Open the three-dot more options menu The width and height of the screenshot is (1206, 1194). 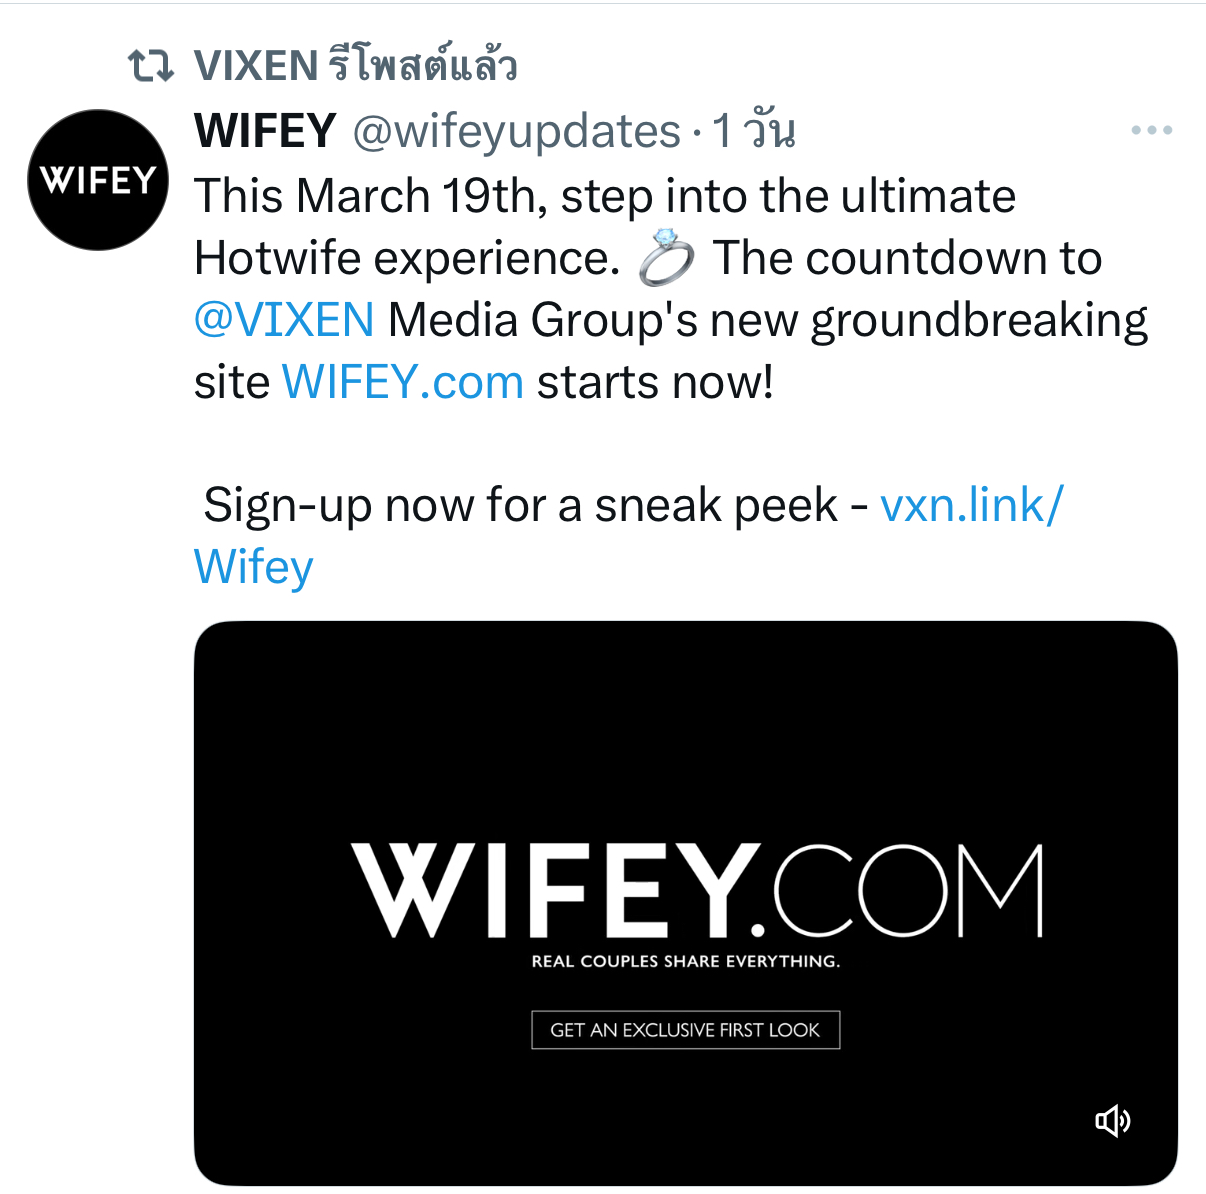[x=1151, y=130]
